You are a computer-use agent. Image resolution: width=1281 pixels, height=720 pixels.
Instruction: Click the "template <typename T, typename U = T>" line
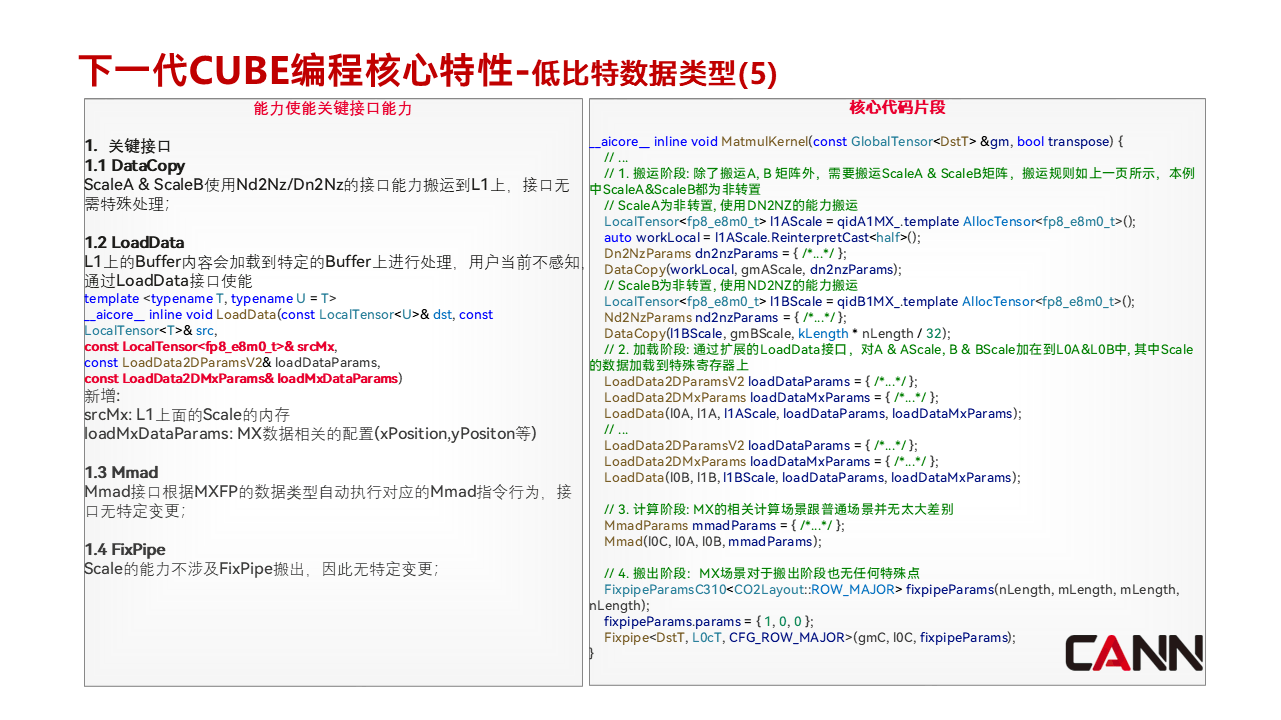click(211, 298)
